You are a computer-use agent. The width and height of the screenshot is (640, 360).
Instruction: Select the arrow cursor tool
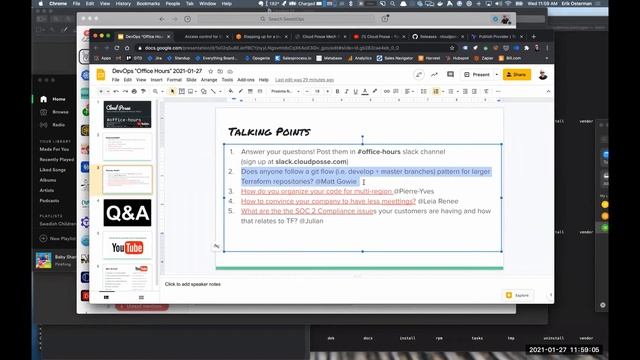coord(172,91)
